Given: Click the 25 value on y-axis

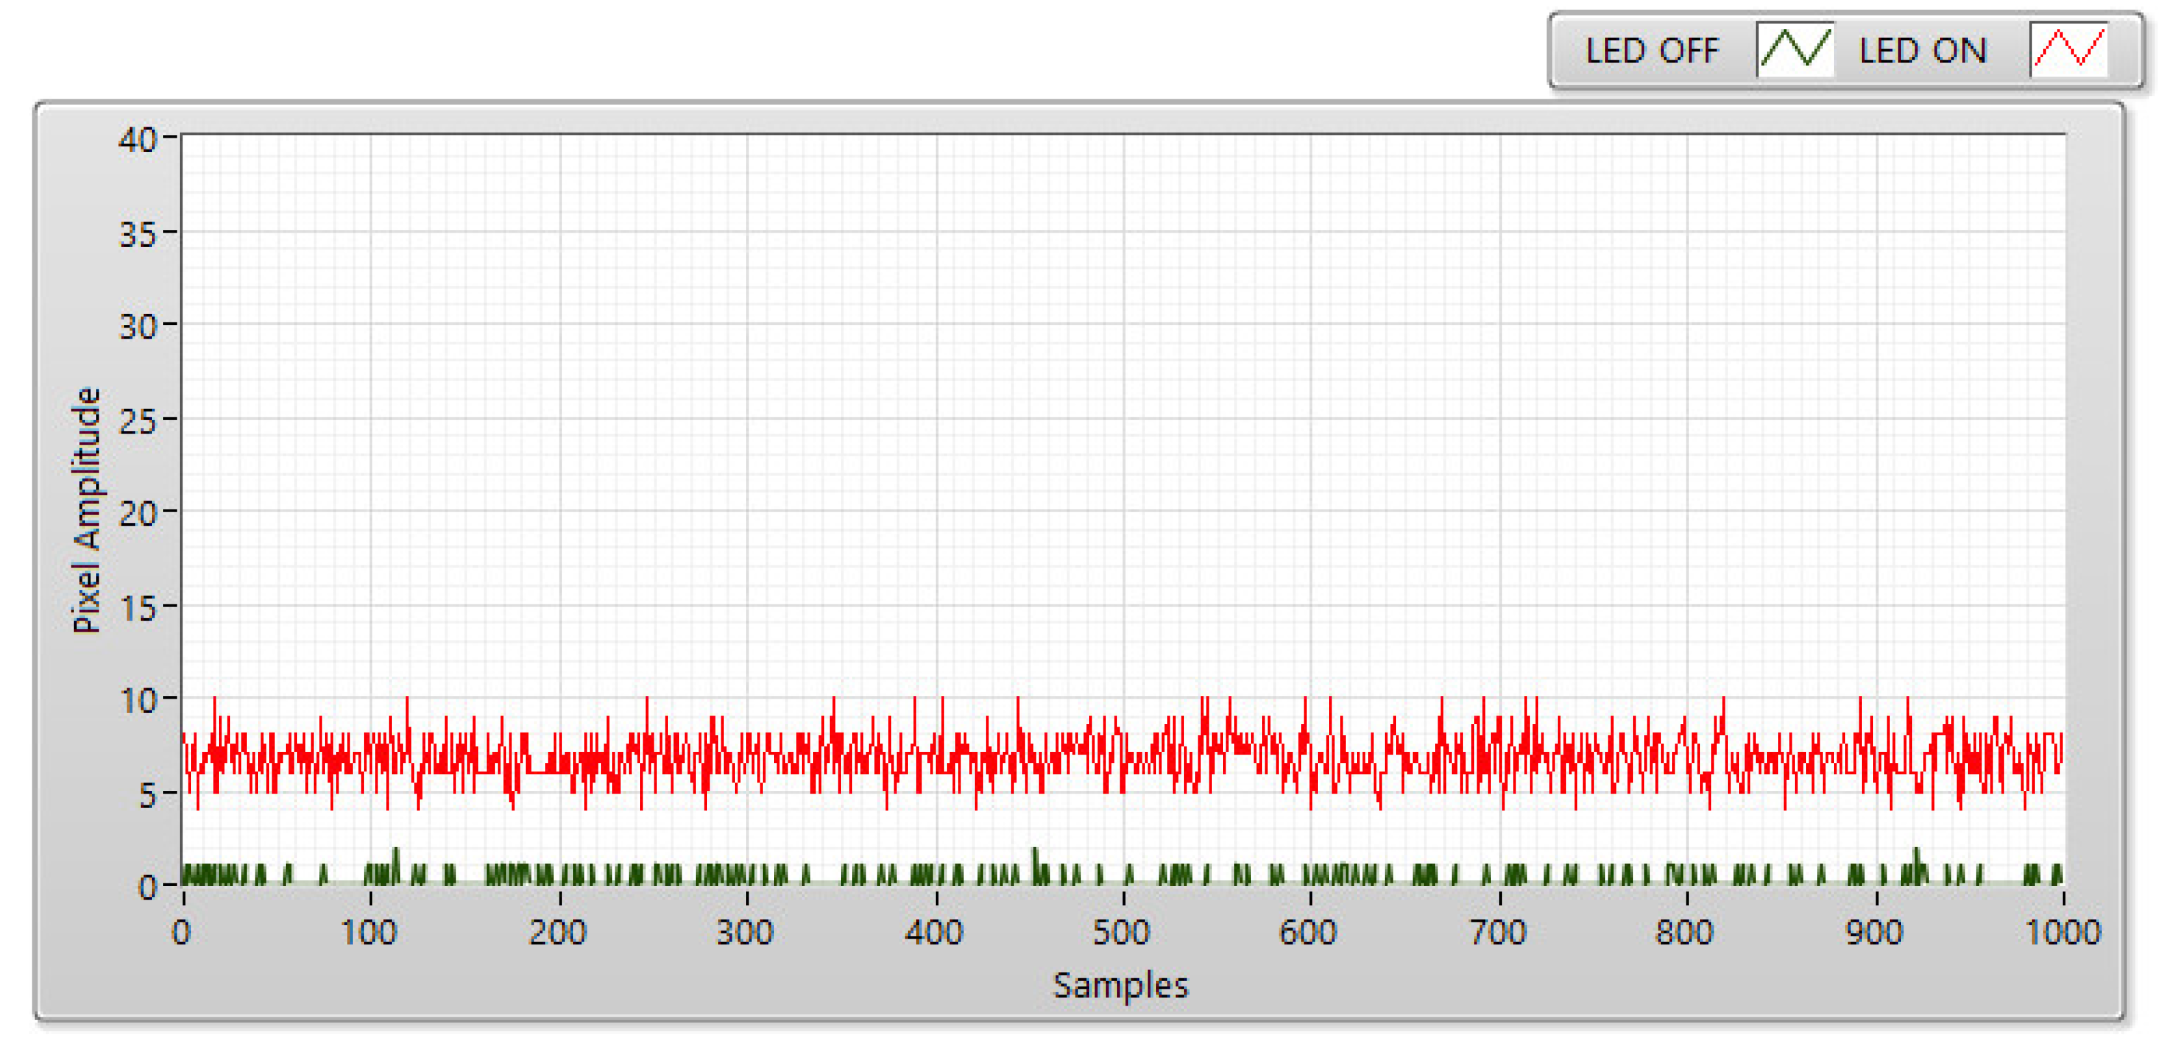Looking at the screenshot, I should coord(138,421).
